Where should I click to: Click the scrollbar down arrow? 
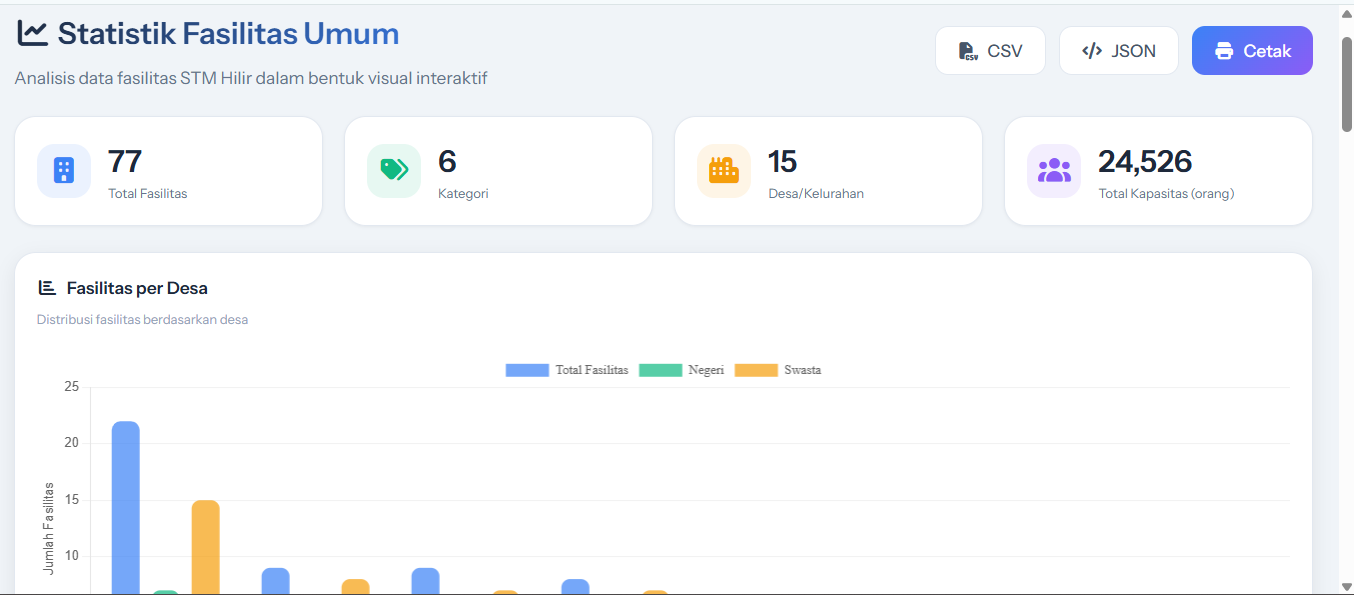point(1346,586)
